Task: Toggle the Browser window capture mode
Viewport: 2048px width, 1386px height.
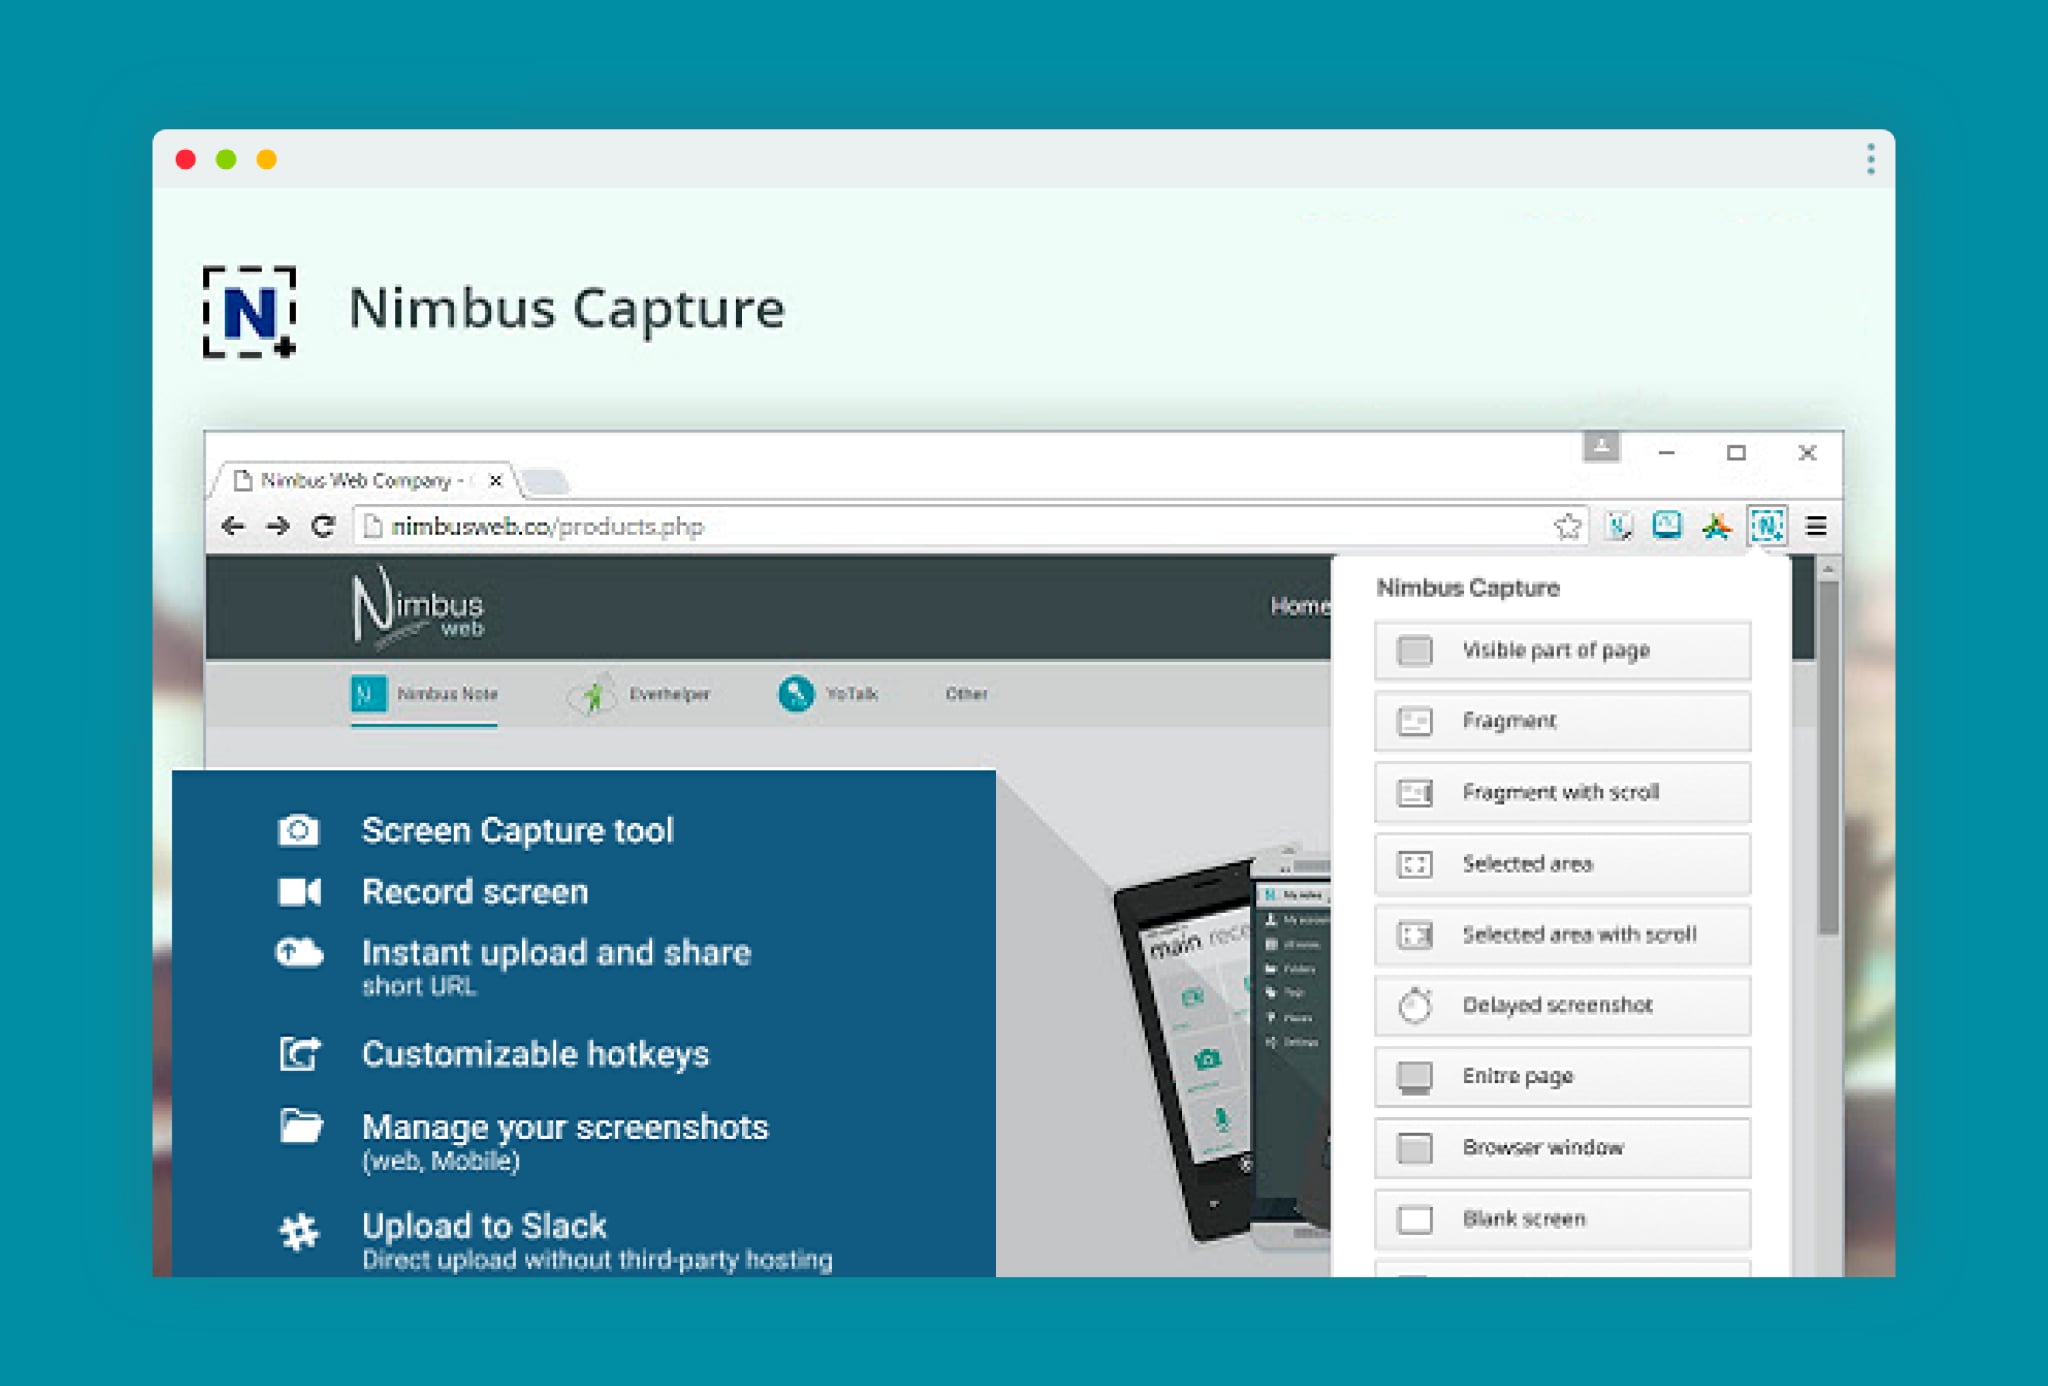Action: click(1560, 1147)
